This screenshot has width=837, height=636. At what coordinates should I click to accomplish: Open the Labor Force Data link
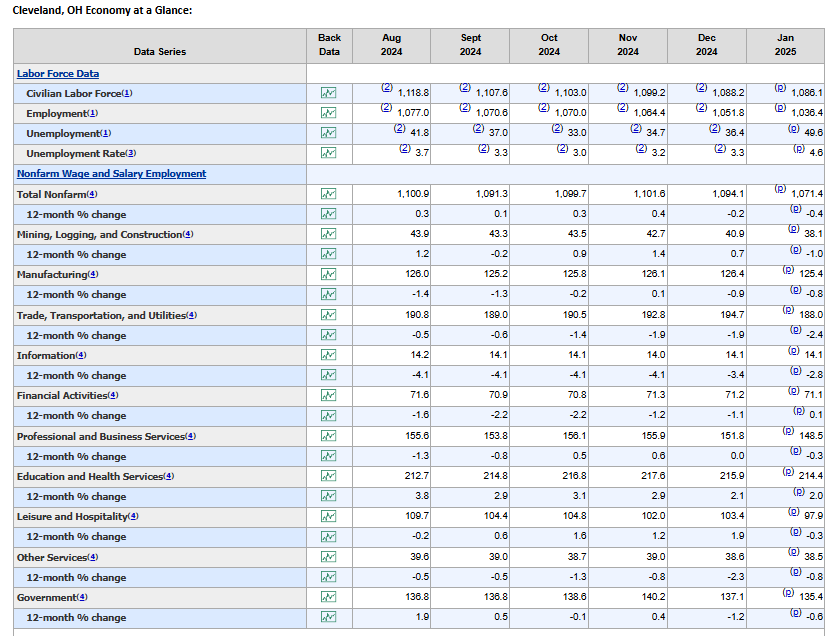pos(58,74)
